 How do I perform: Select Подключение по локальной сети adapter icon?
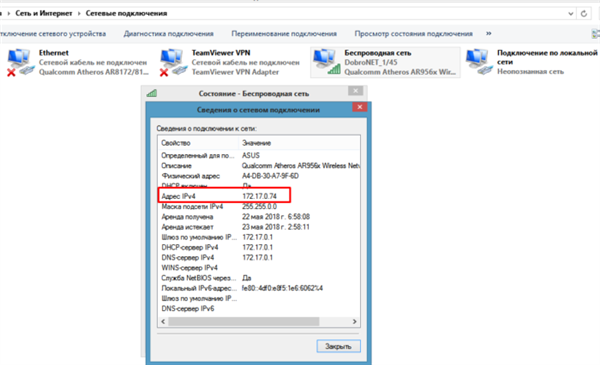coord(479,62)
